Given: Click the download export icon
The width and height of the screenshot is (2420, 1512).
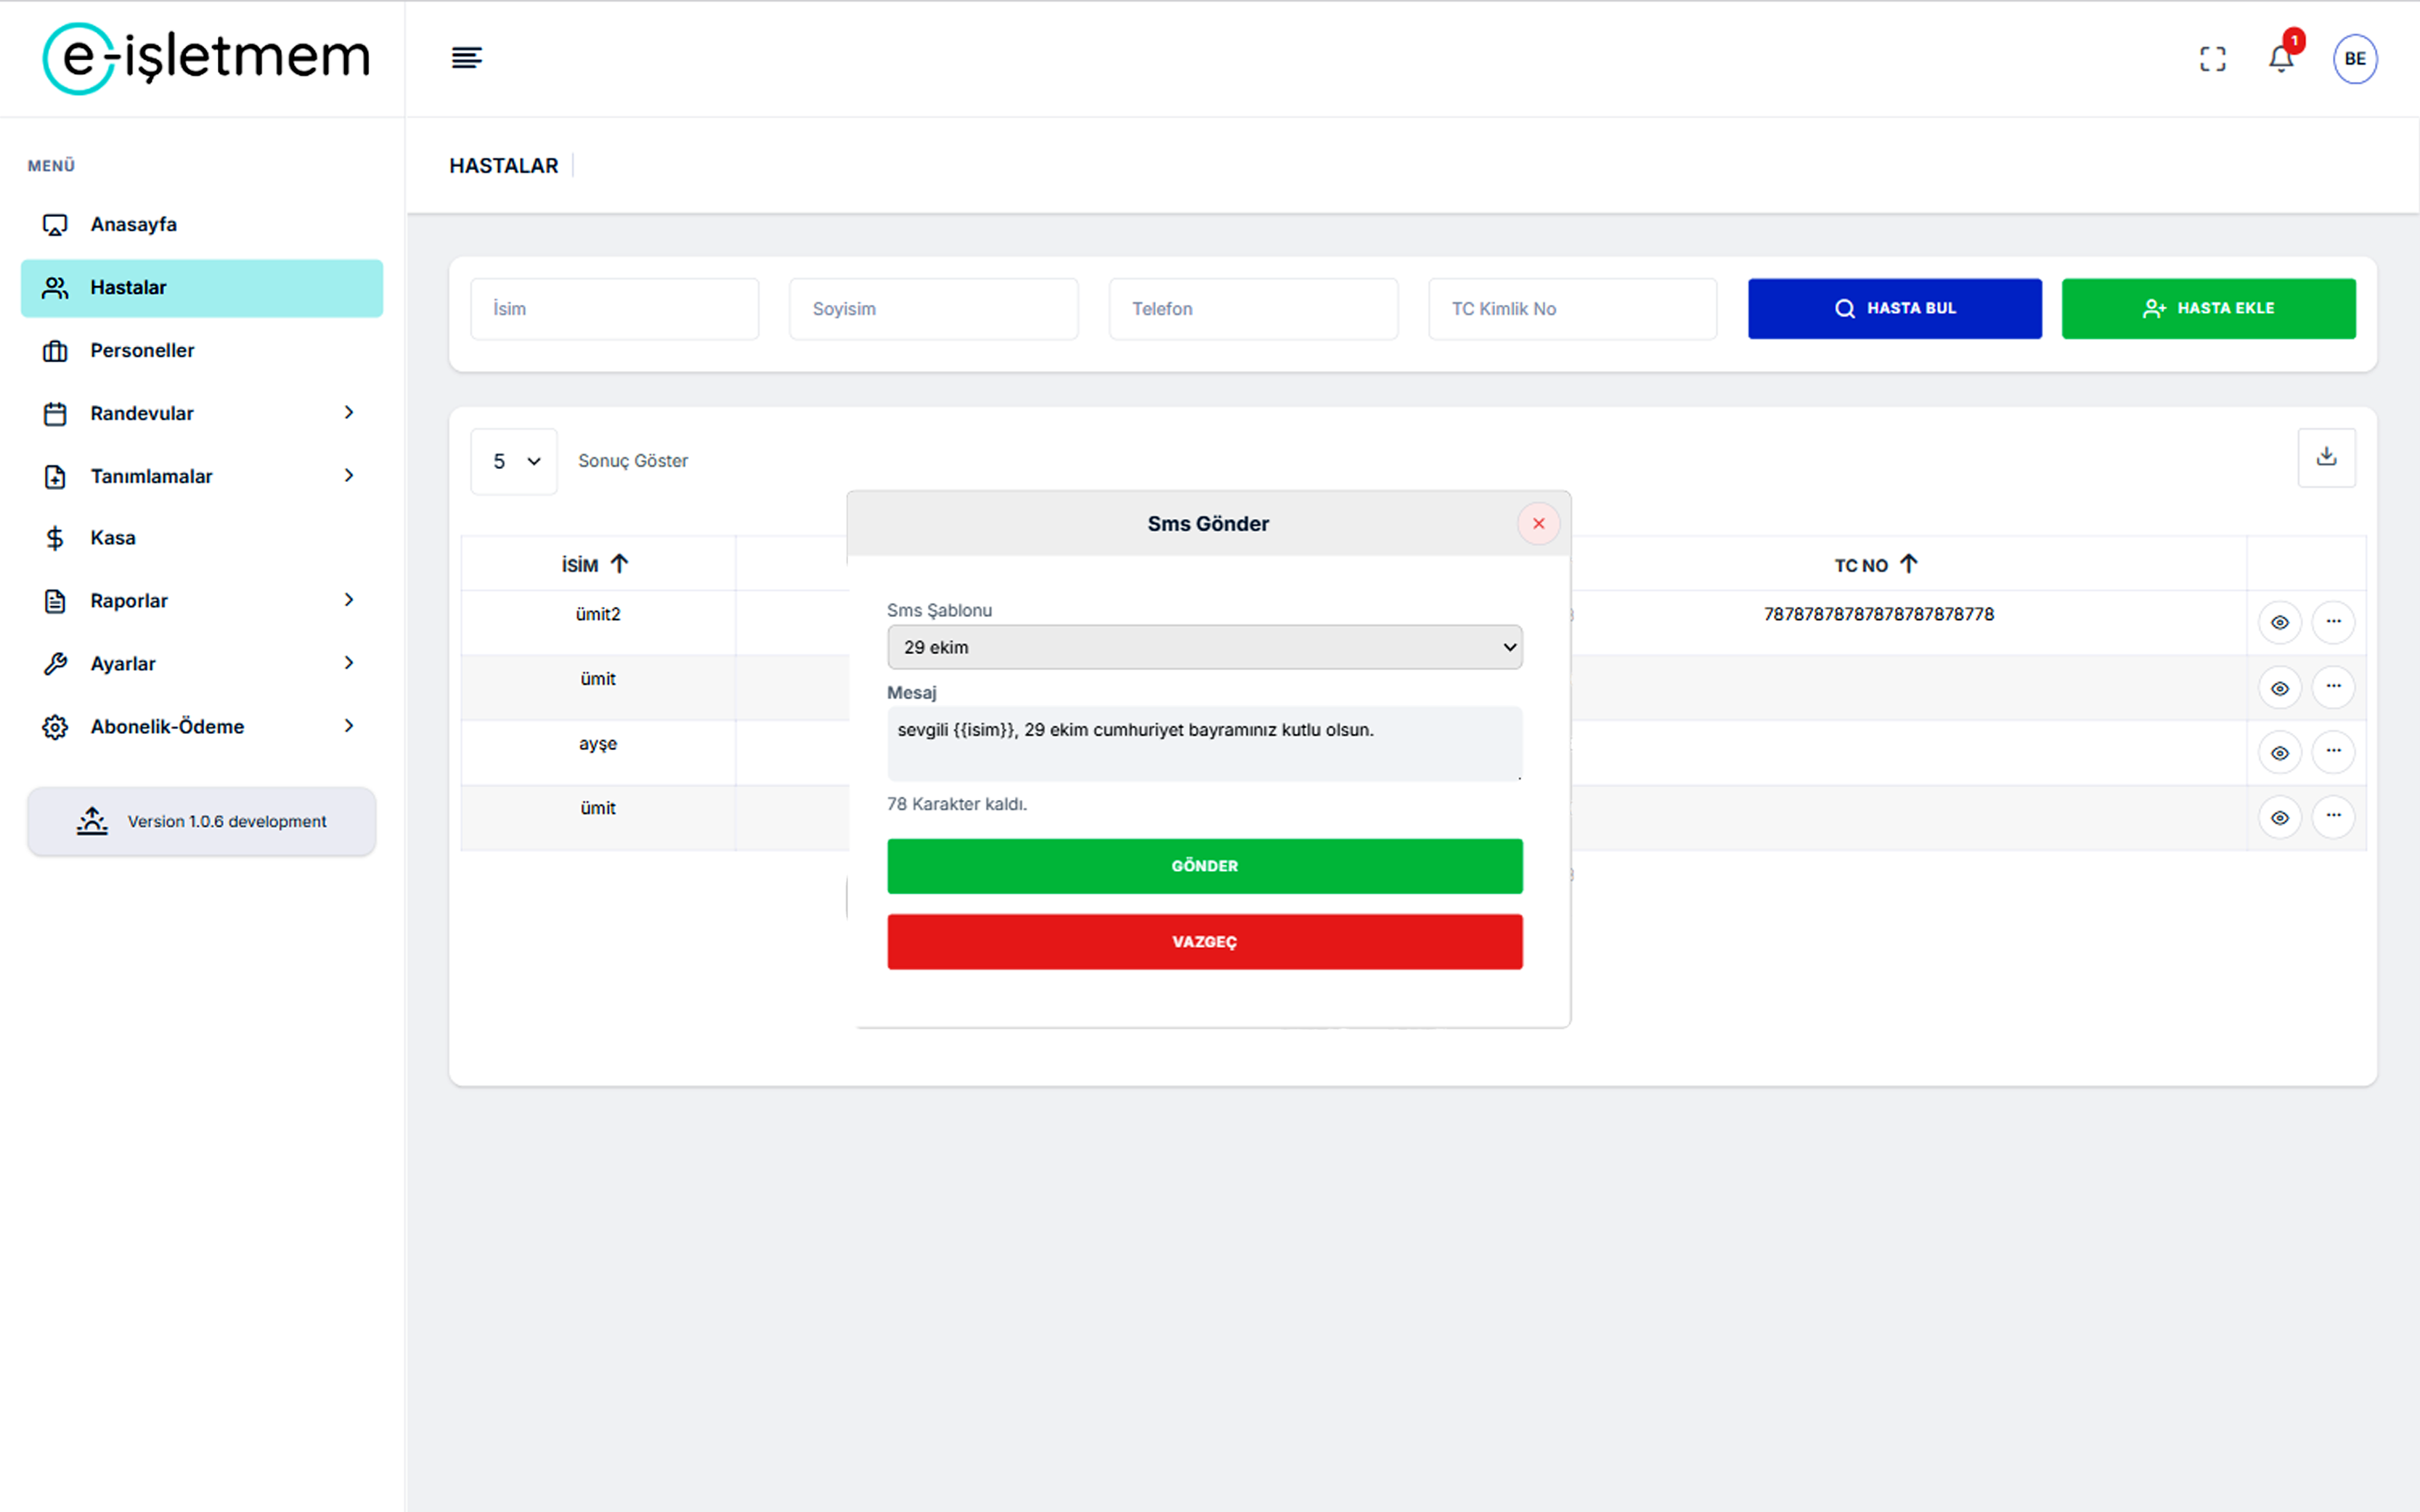Looking at the screenshot, I should click(x=2326, y=457).
